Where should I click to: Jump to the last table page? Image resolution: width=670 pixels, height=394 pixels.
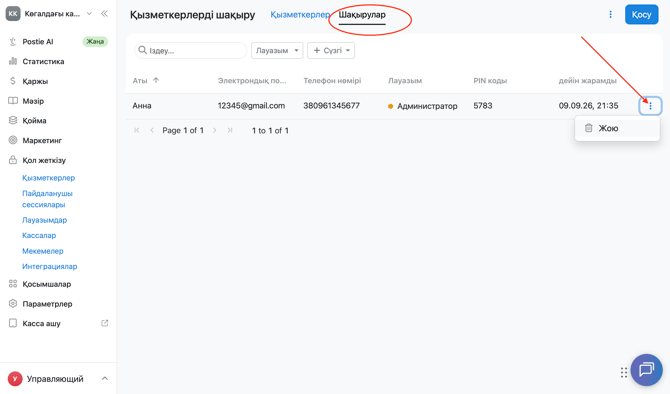pos(230,130)
